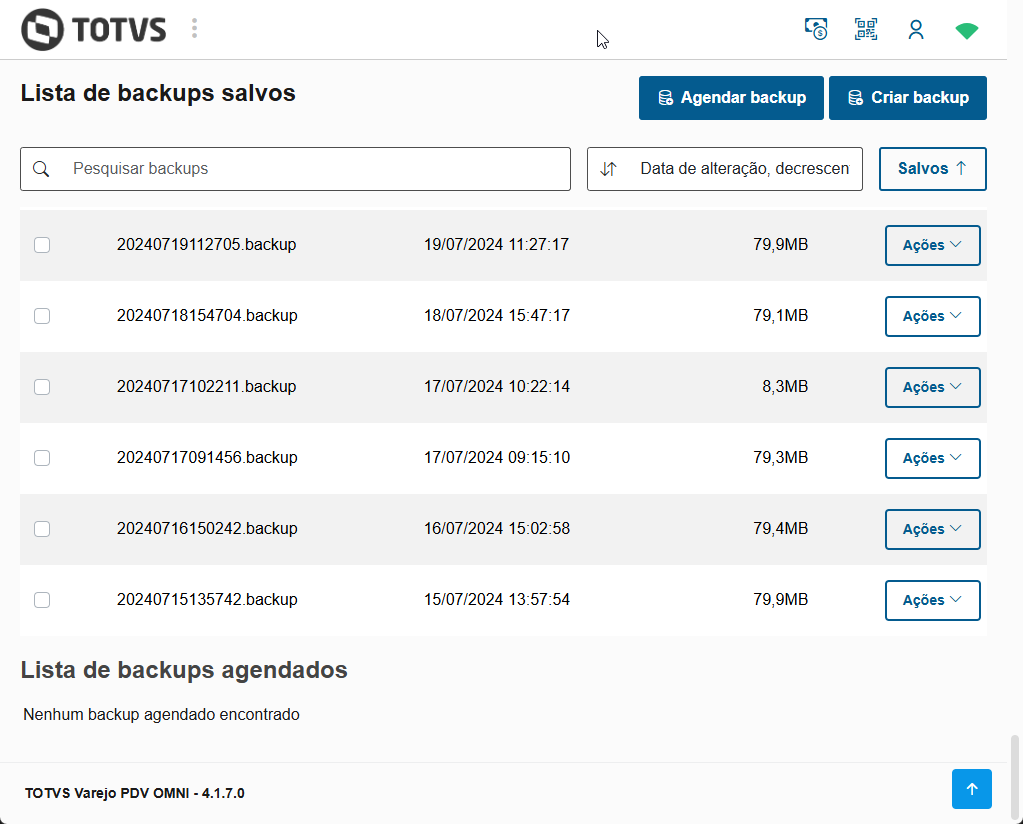Click the scroll-to-top arrow button

pyautogui.click(x=971, y=789)
